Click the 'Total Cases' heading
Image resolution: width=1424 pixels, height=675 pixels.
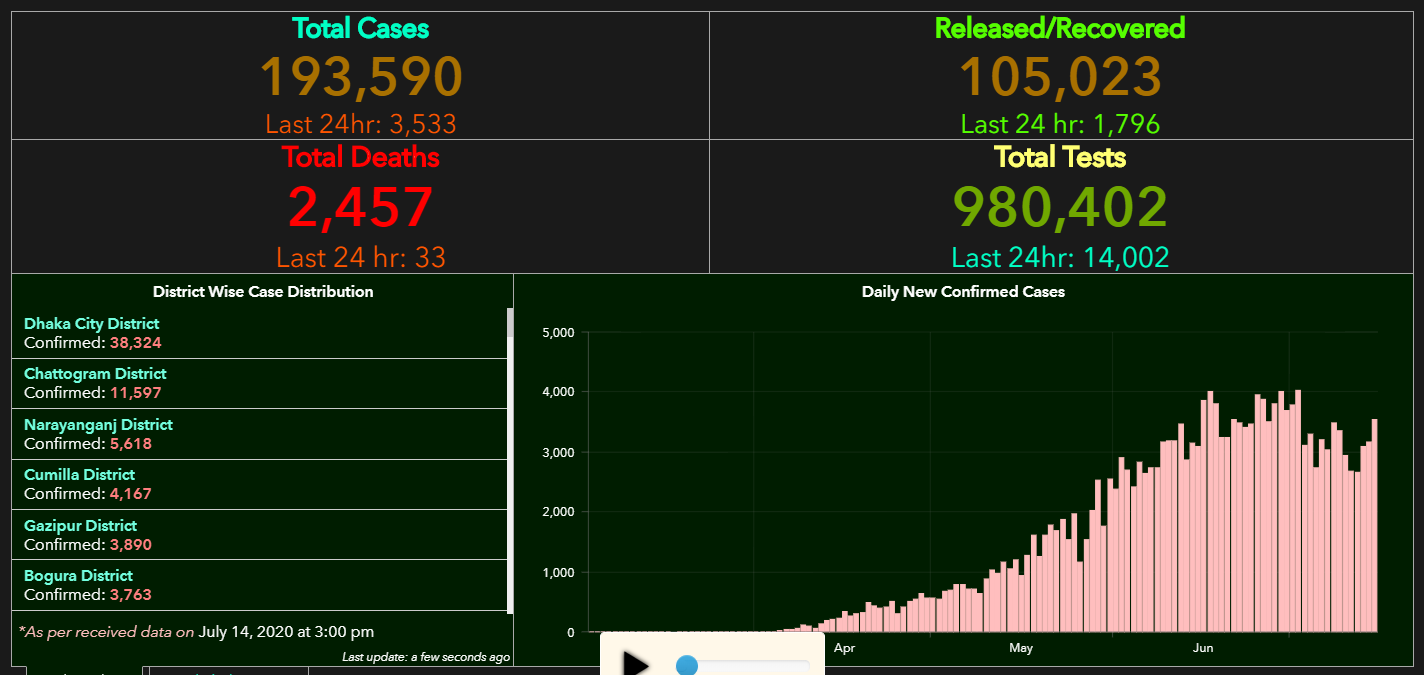click(x=361, y=28)
